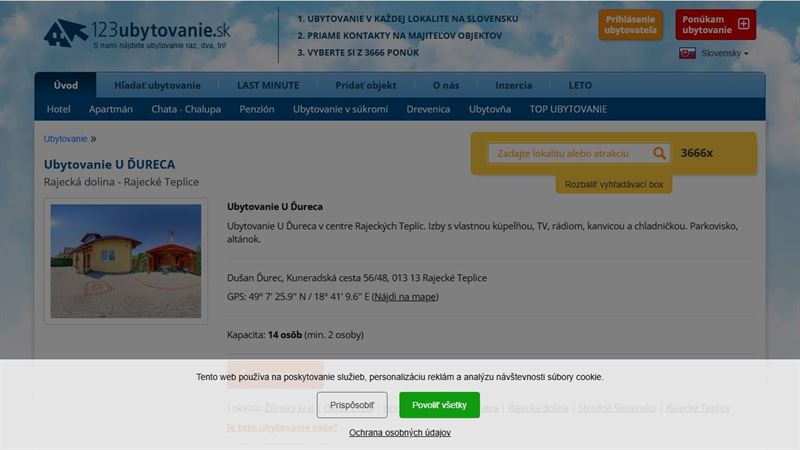Click the 3666x results count
The image size is (800, 450).
point(696,153)
